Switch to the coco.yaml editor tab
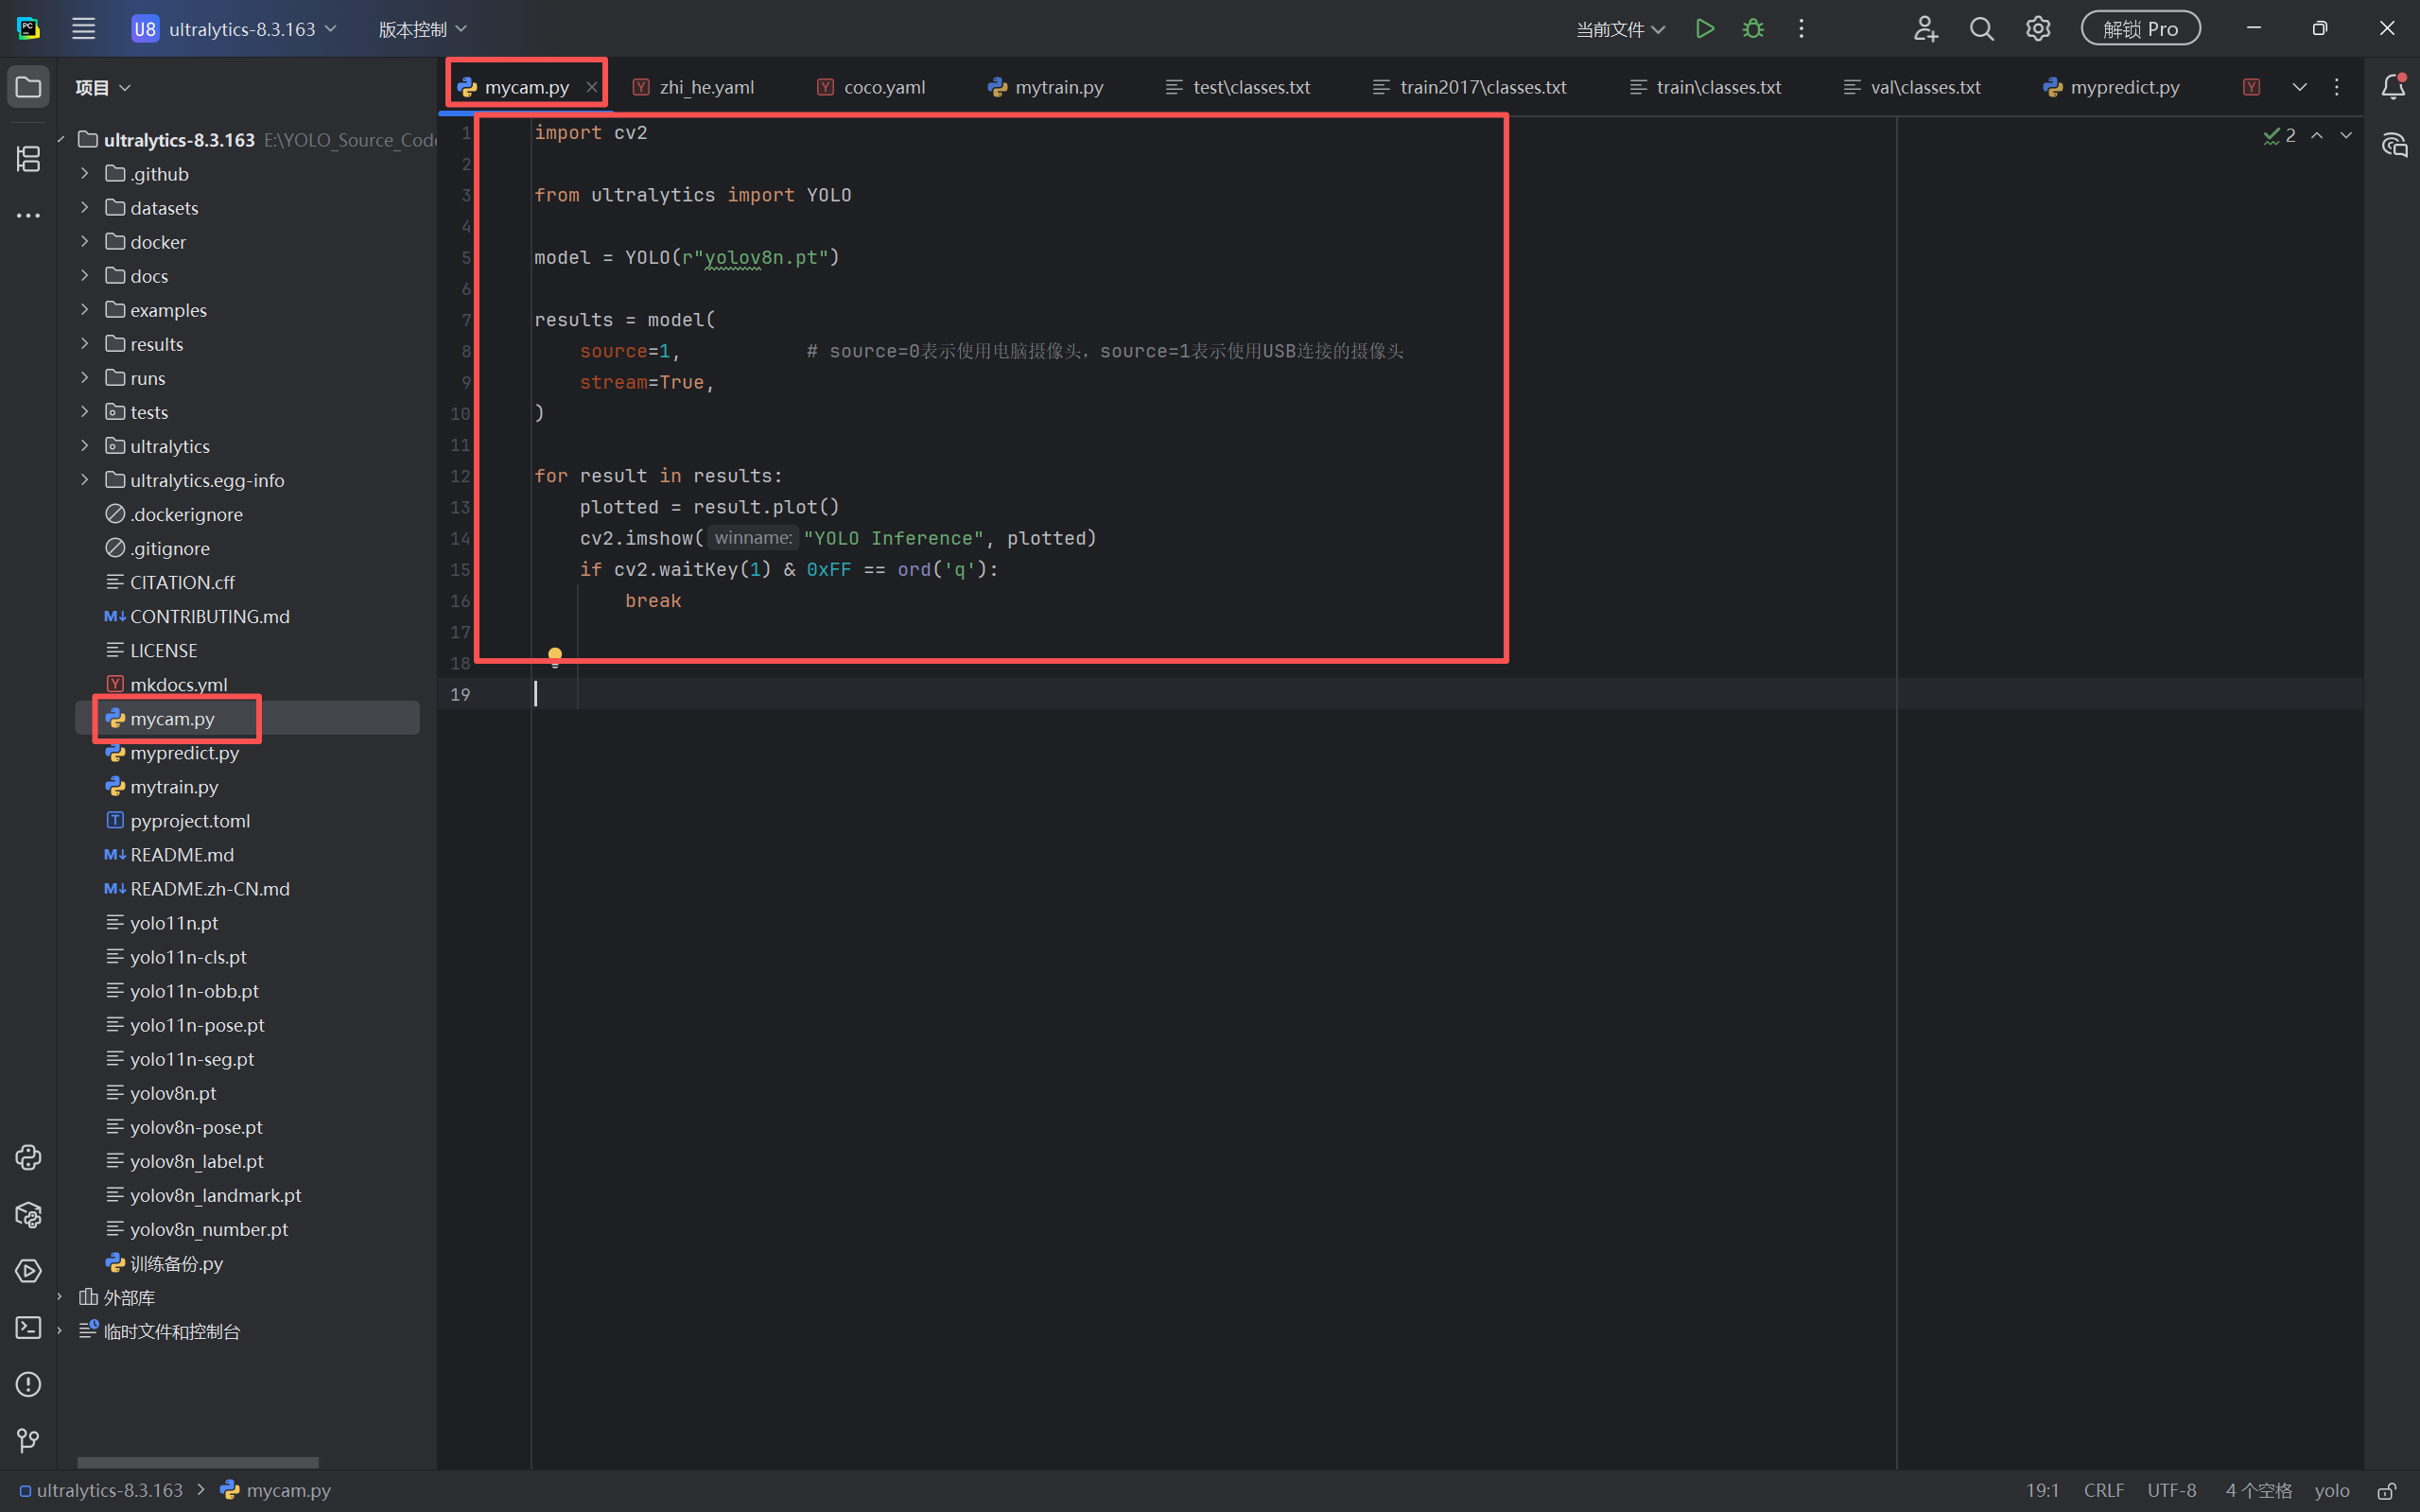Image resolution: width=2420 pixels, height=1512 pixels. (871, 87)
